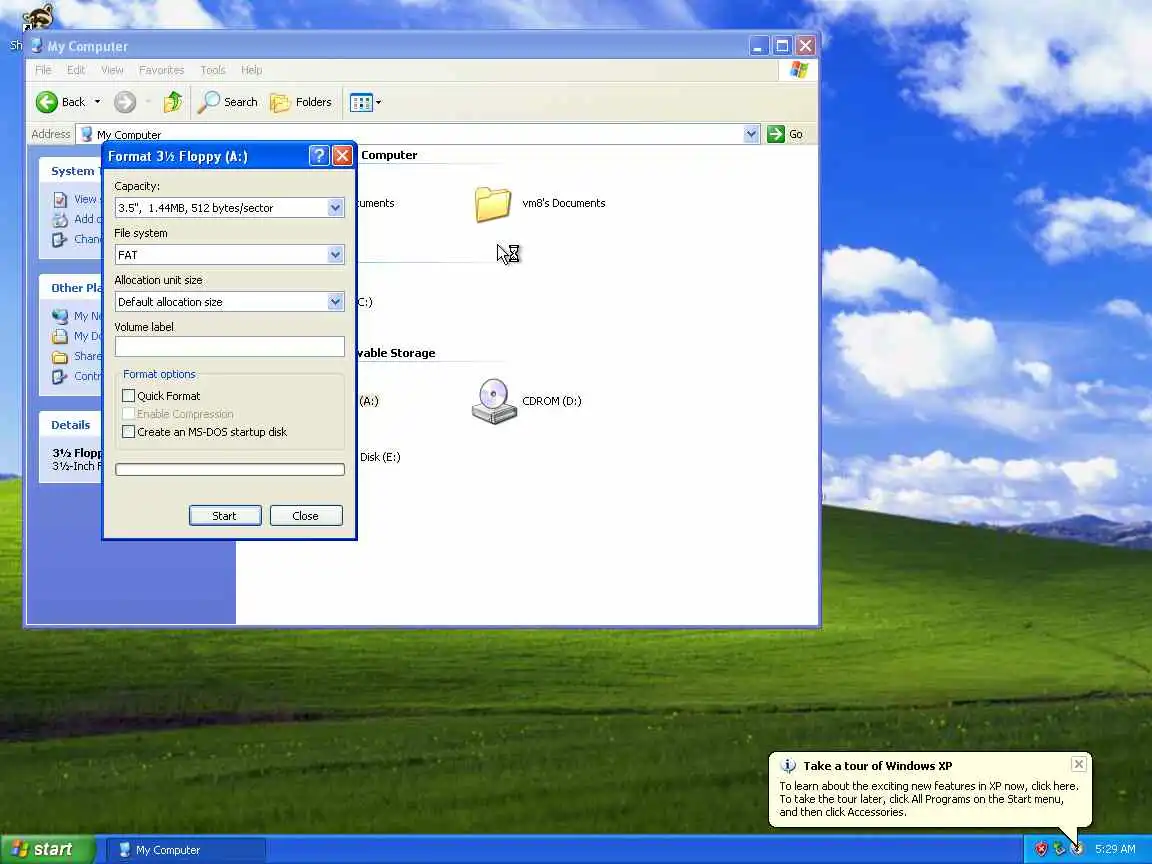The image size is (1152, 864).
Task: Go up one folder level icon
Action: [x=173, y=102]
